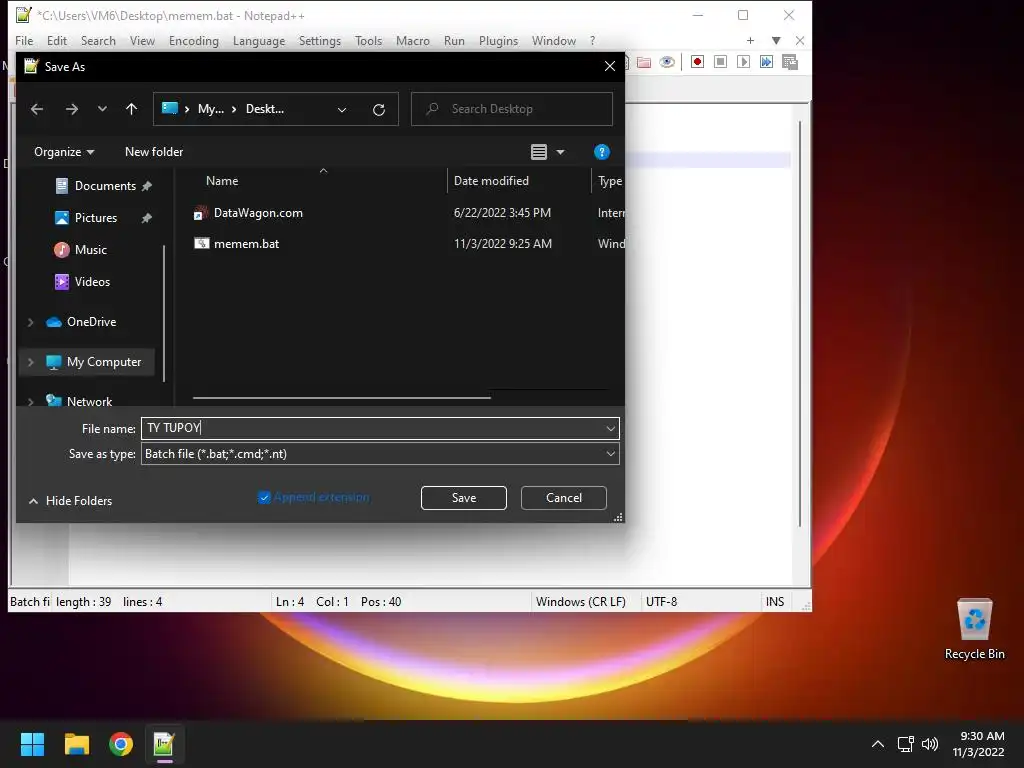Open dialog help question mark icon
This screenshot has height=768, width=1024.
pyautogui.click(x=601, y=152)
